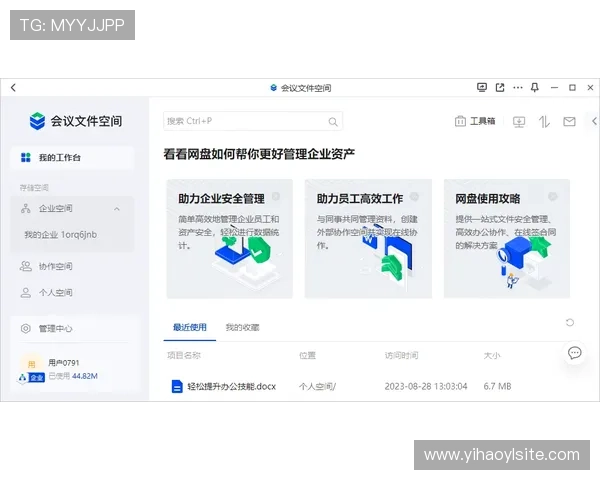Click the 个人空间/ location cell
Viewport: 600px width, 480px height.
tap(317, 387)
